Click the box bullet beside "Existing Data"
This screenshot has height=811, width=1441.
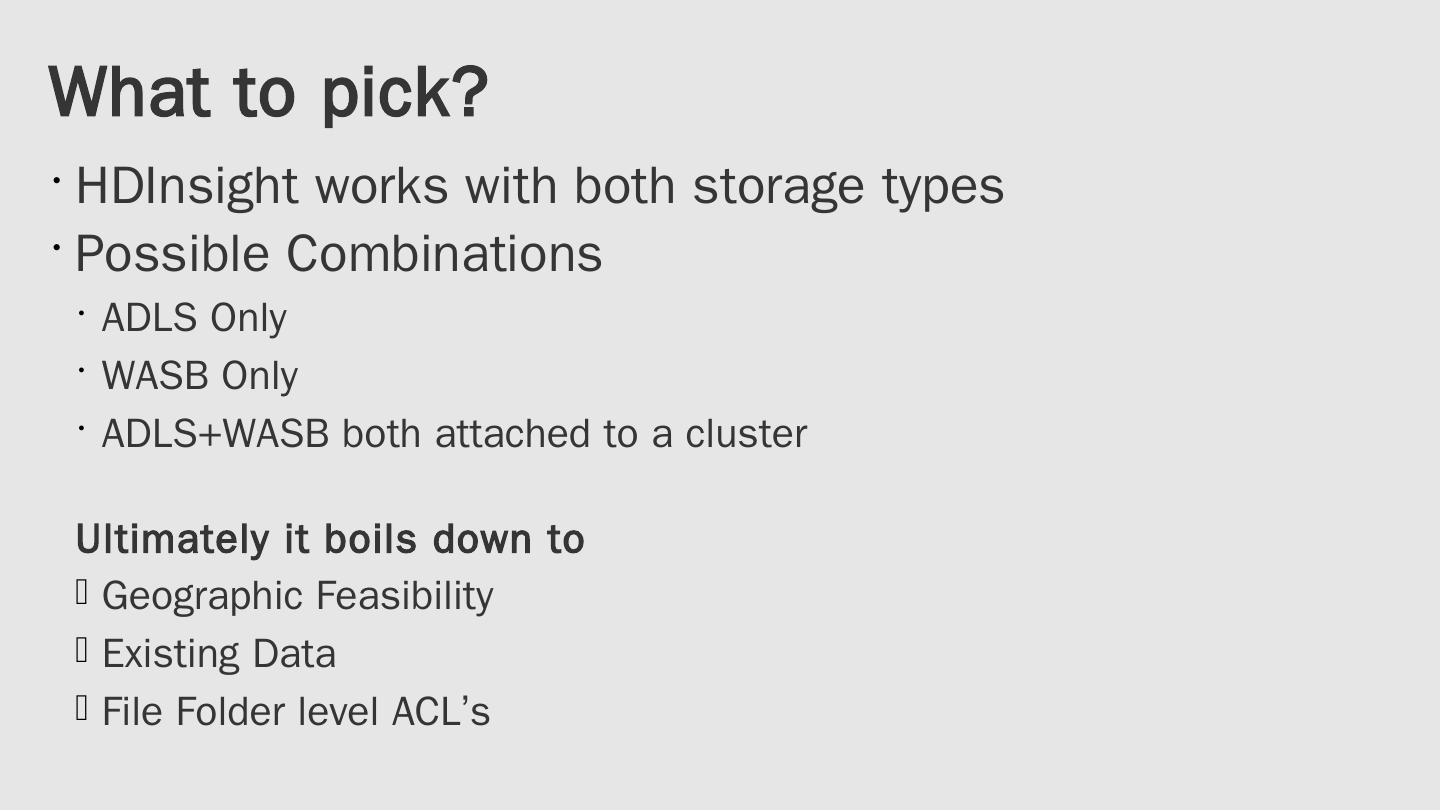click(82, 651)
